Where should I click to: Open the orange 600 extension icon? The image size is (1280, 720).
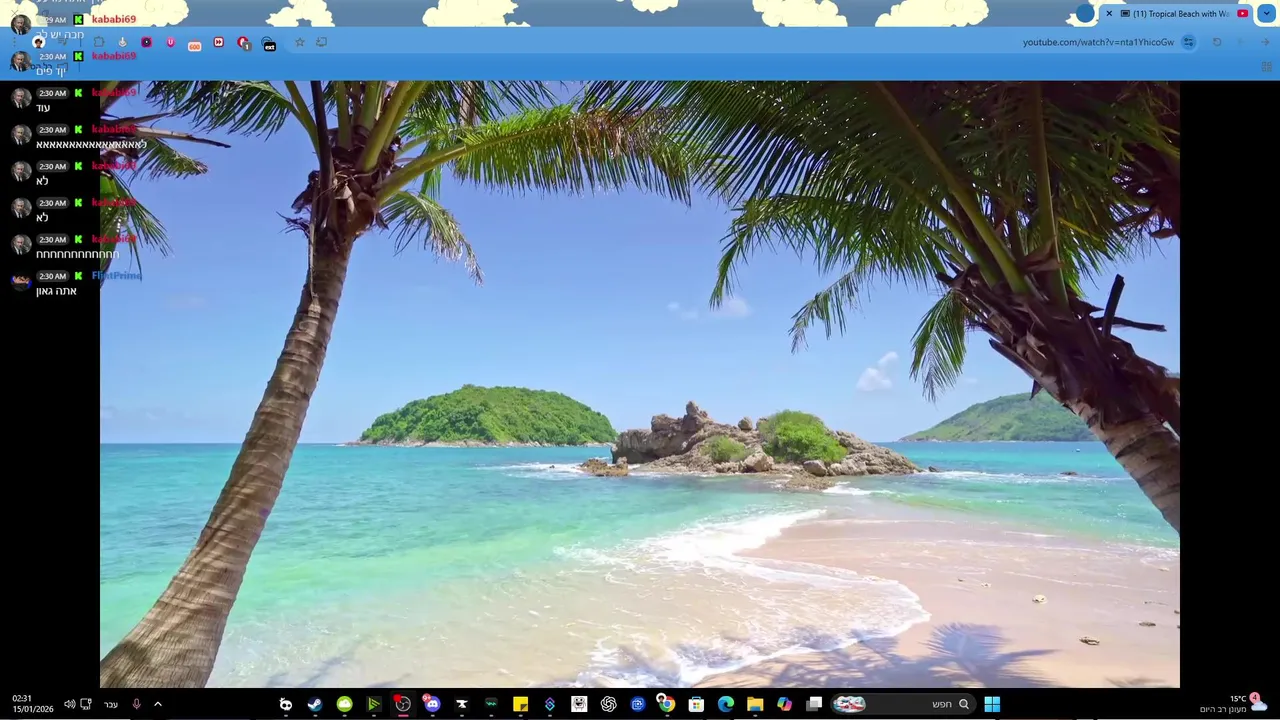coord(194,45)
